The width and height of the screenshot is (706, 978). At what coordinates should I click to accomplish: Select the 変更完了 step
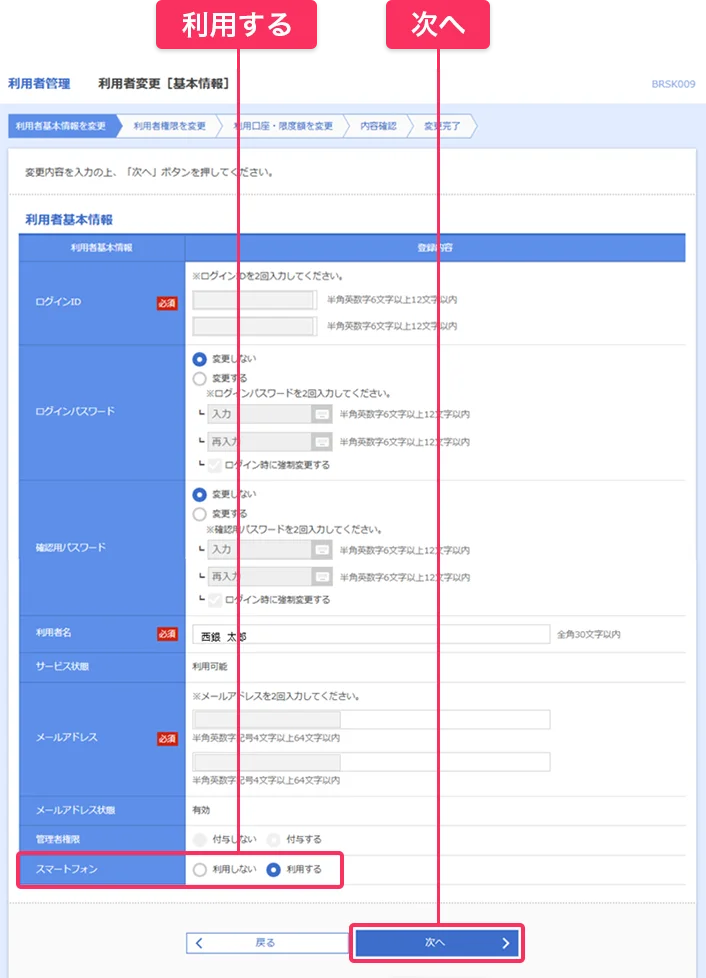point(442,126)
